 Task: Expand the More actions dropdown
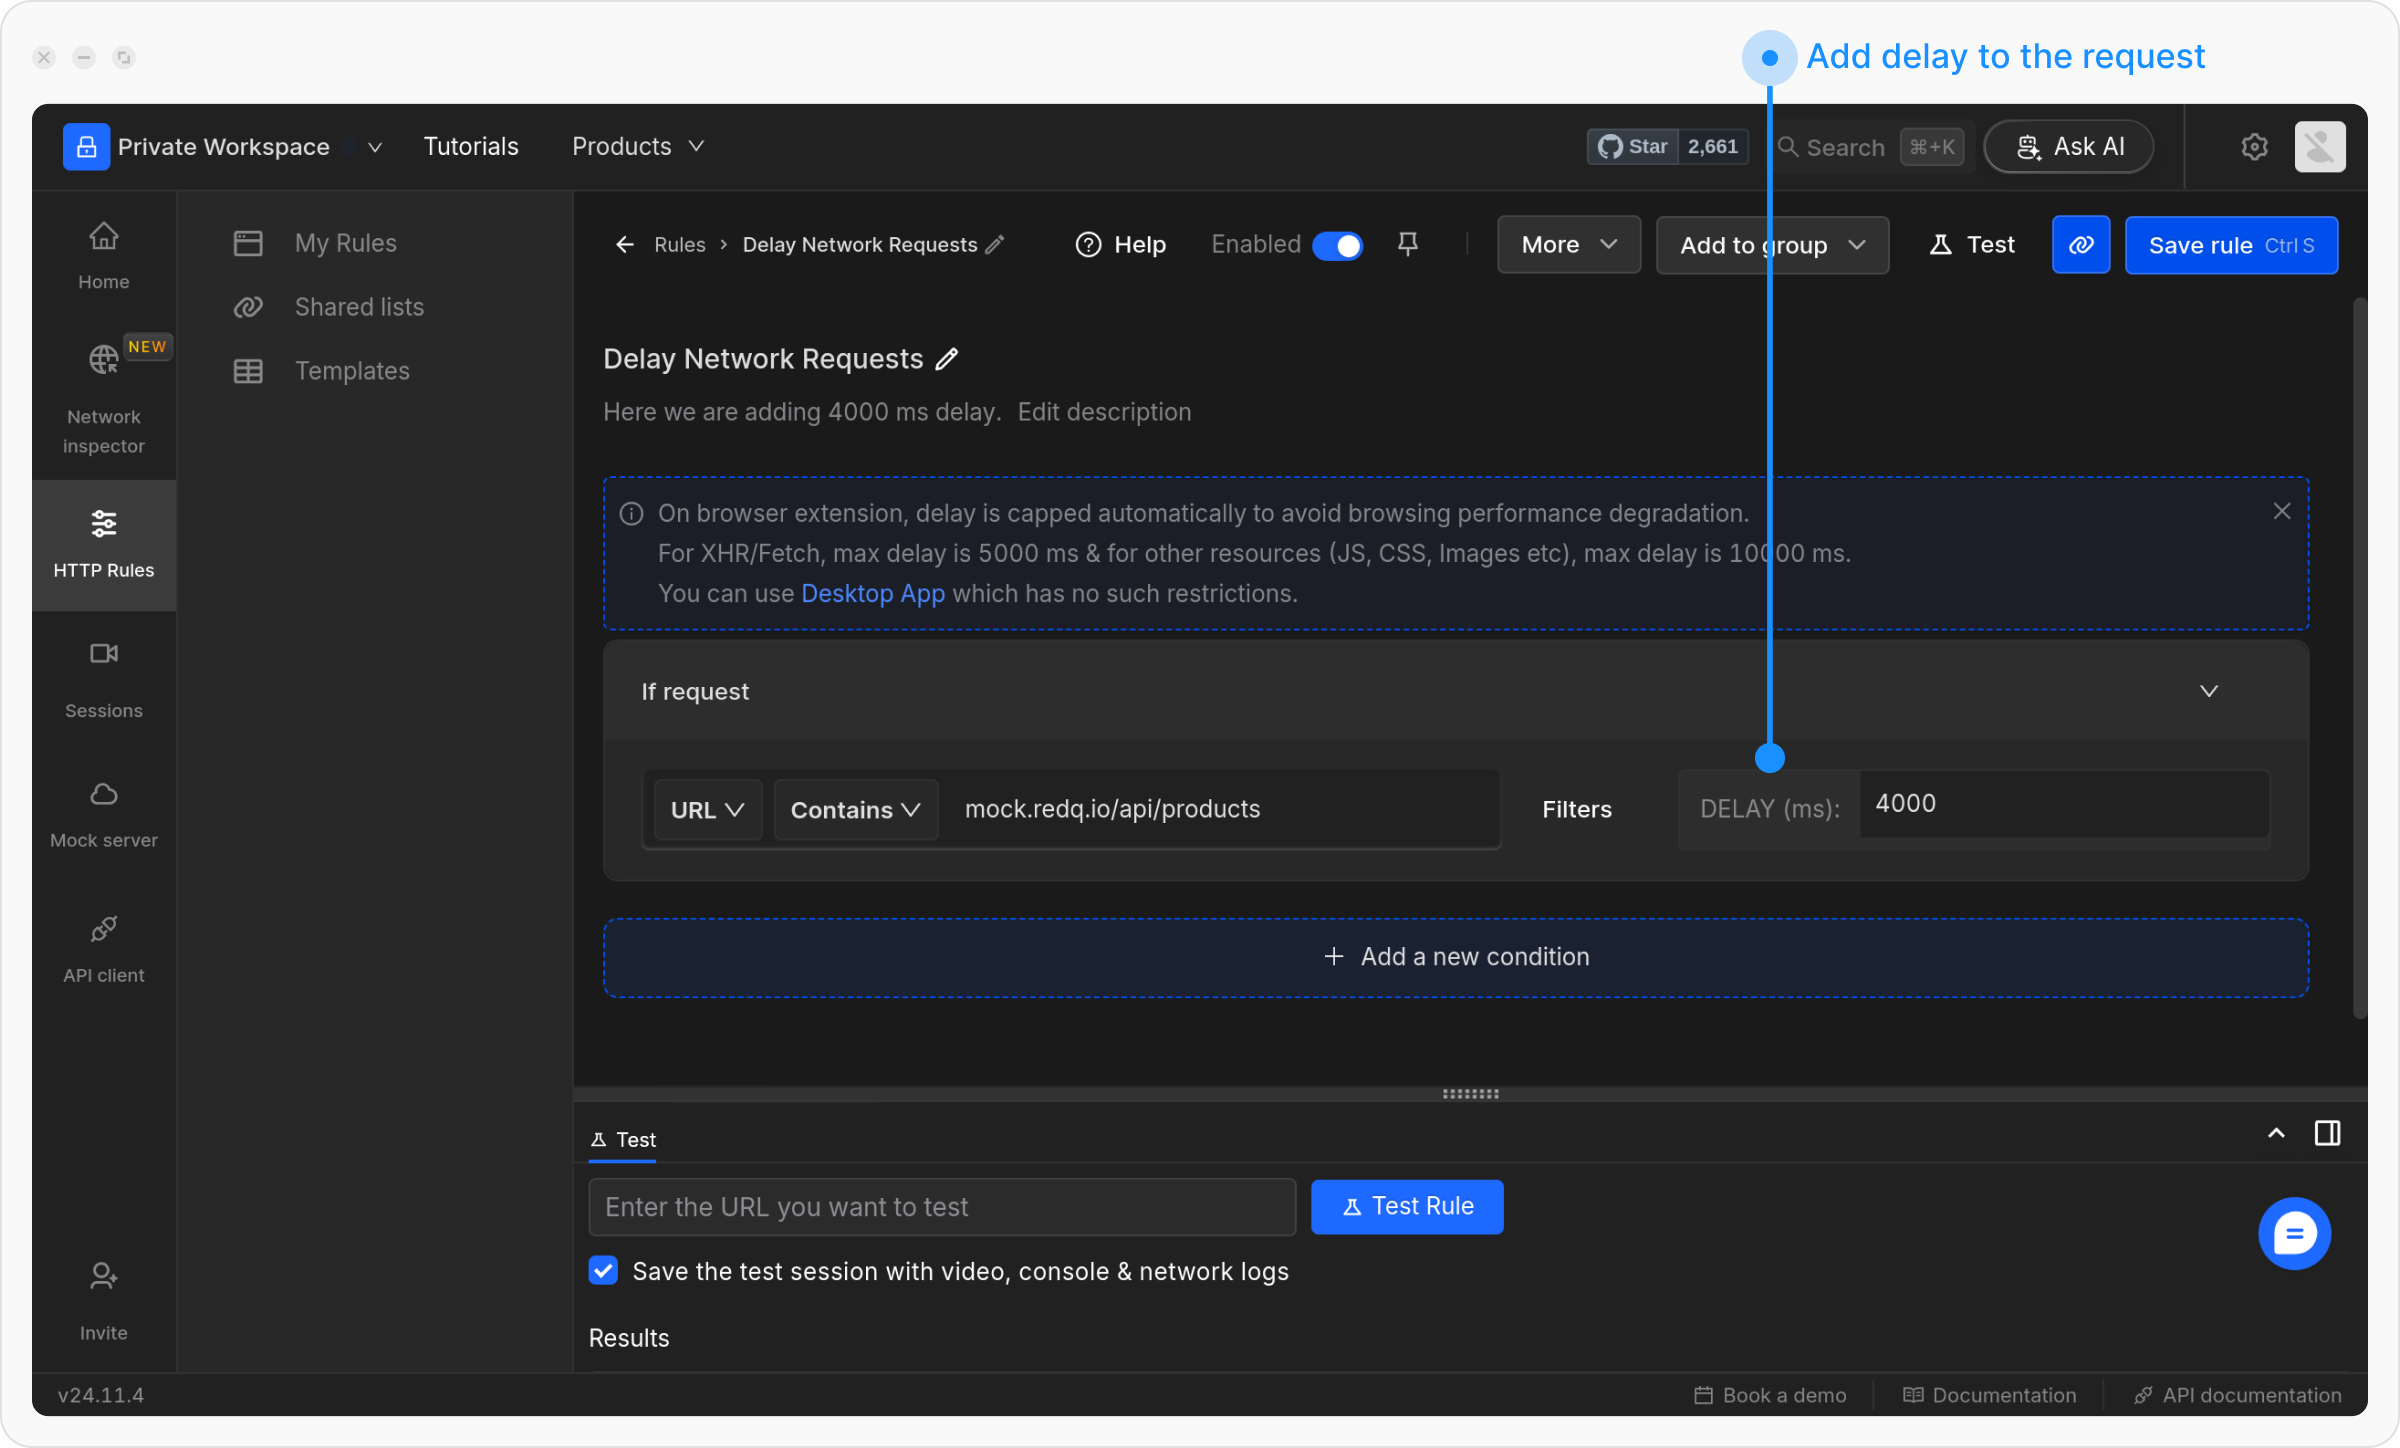pyautogui.click(x=1568, y=245)
